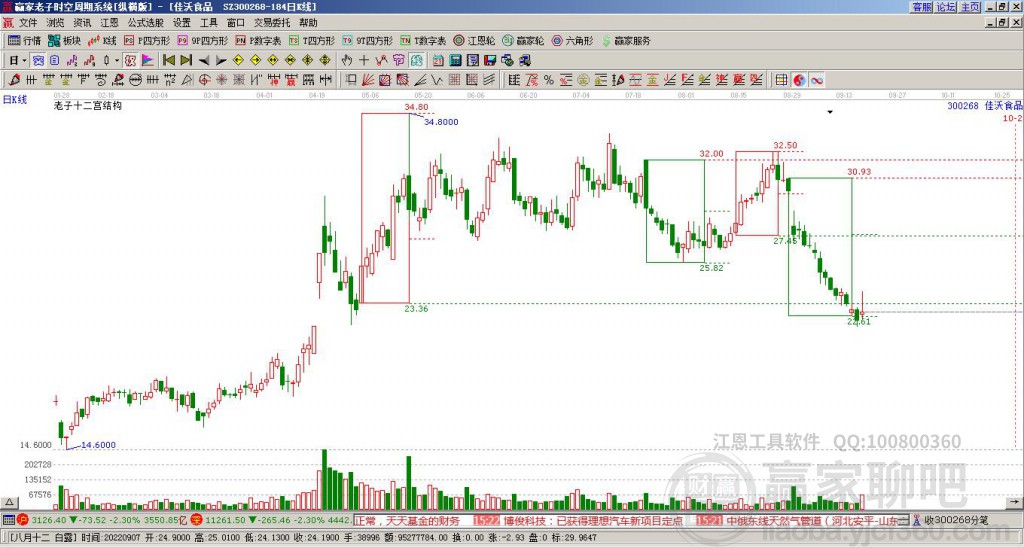This screenshot has height=548, width=1024.
Task: Open 赢家服务 service with dollar icon
Action: (626, 40)
